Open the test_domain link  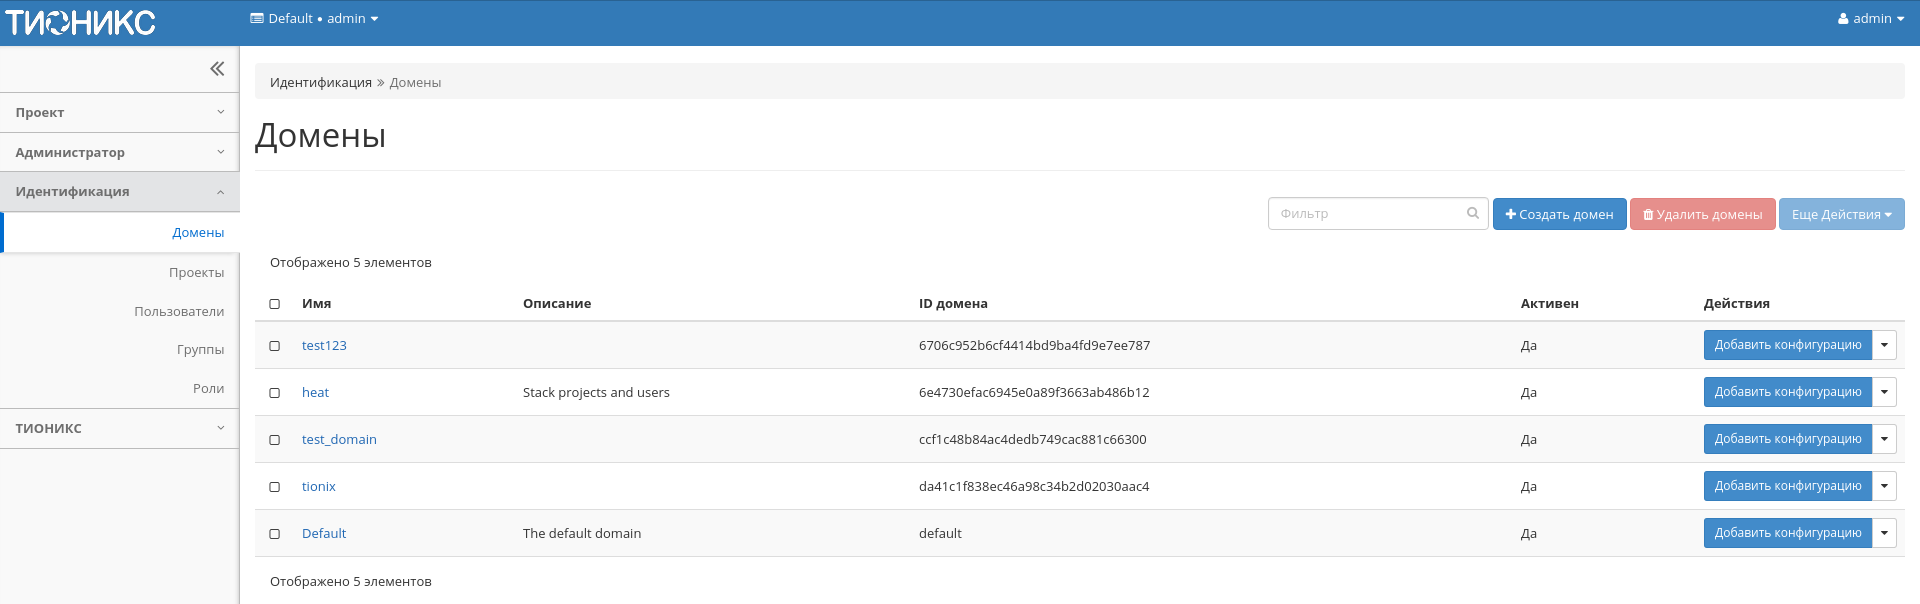pos(339,440)
